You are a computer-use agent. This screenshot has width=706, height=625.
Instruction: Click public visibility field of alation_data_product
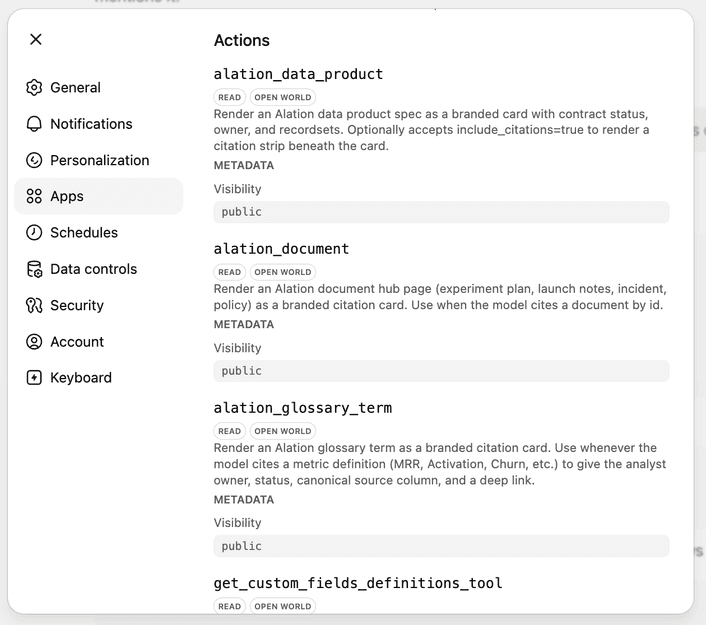(441, 212)
